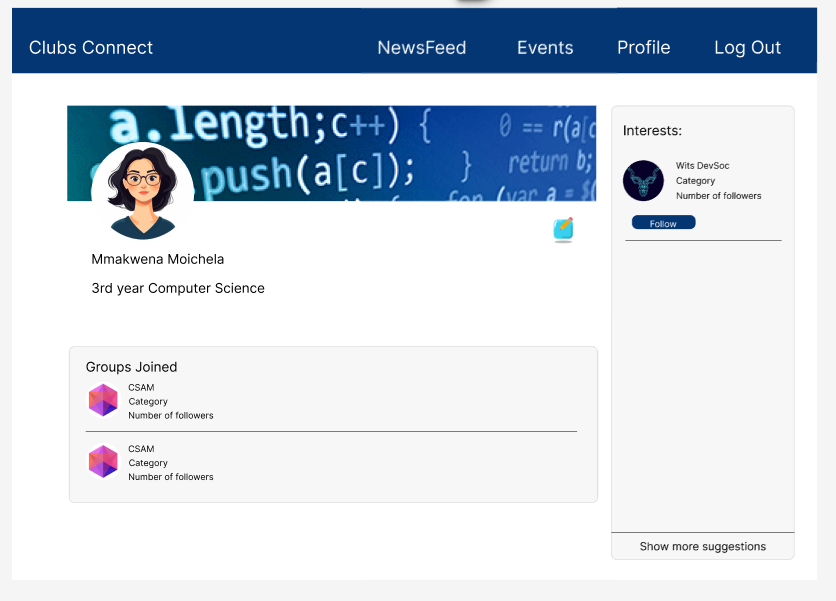Click the profile avatar picture
This screenshot has height=601, width=836.
click(x=142, y=192)
